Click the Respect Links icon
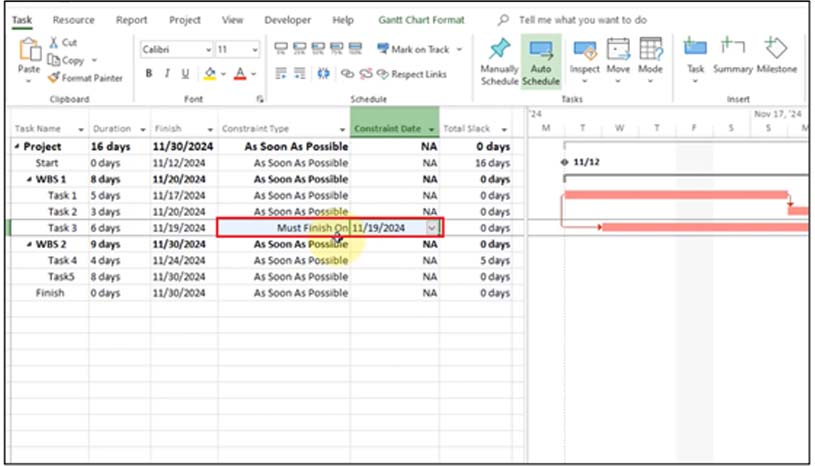Viewport: 815px width, 466px height. pyautogui.click(x=383, y=74)
